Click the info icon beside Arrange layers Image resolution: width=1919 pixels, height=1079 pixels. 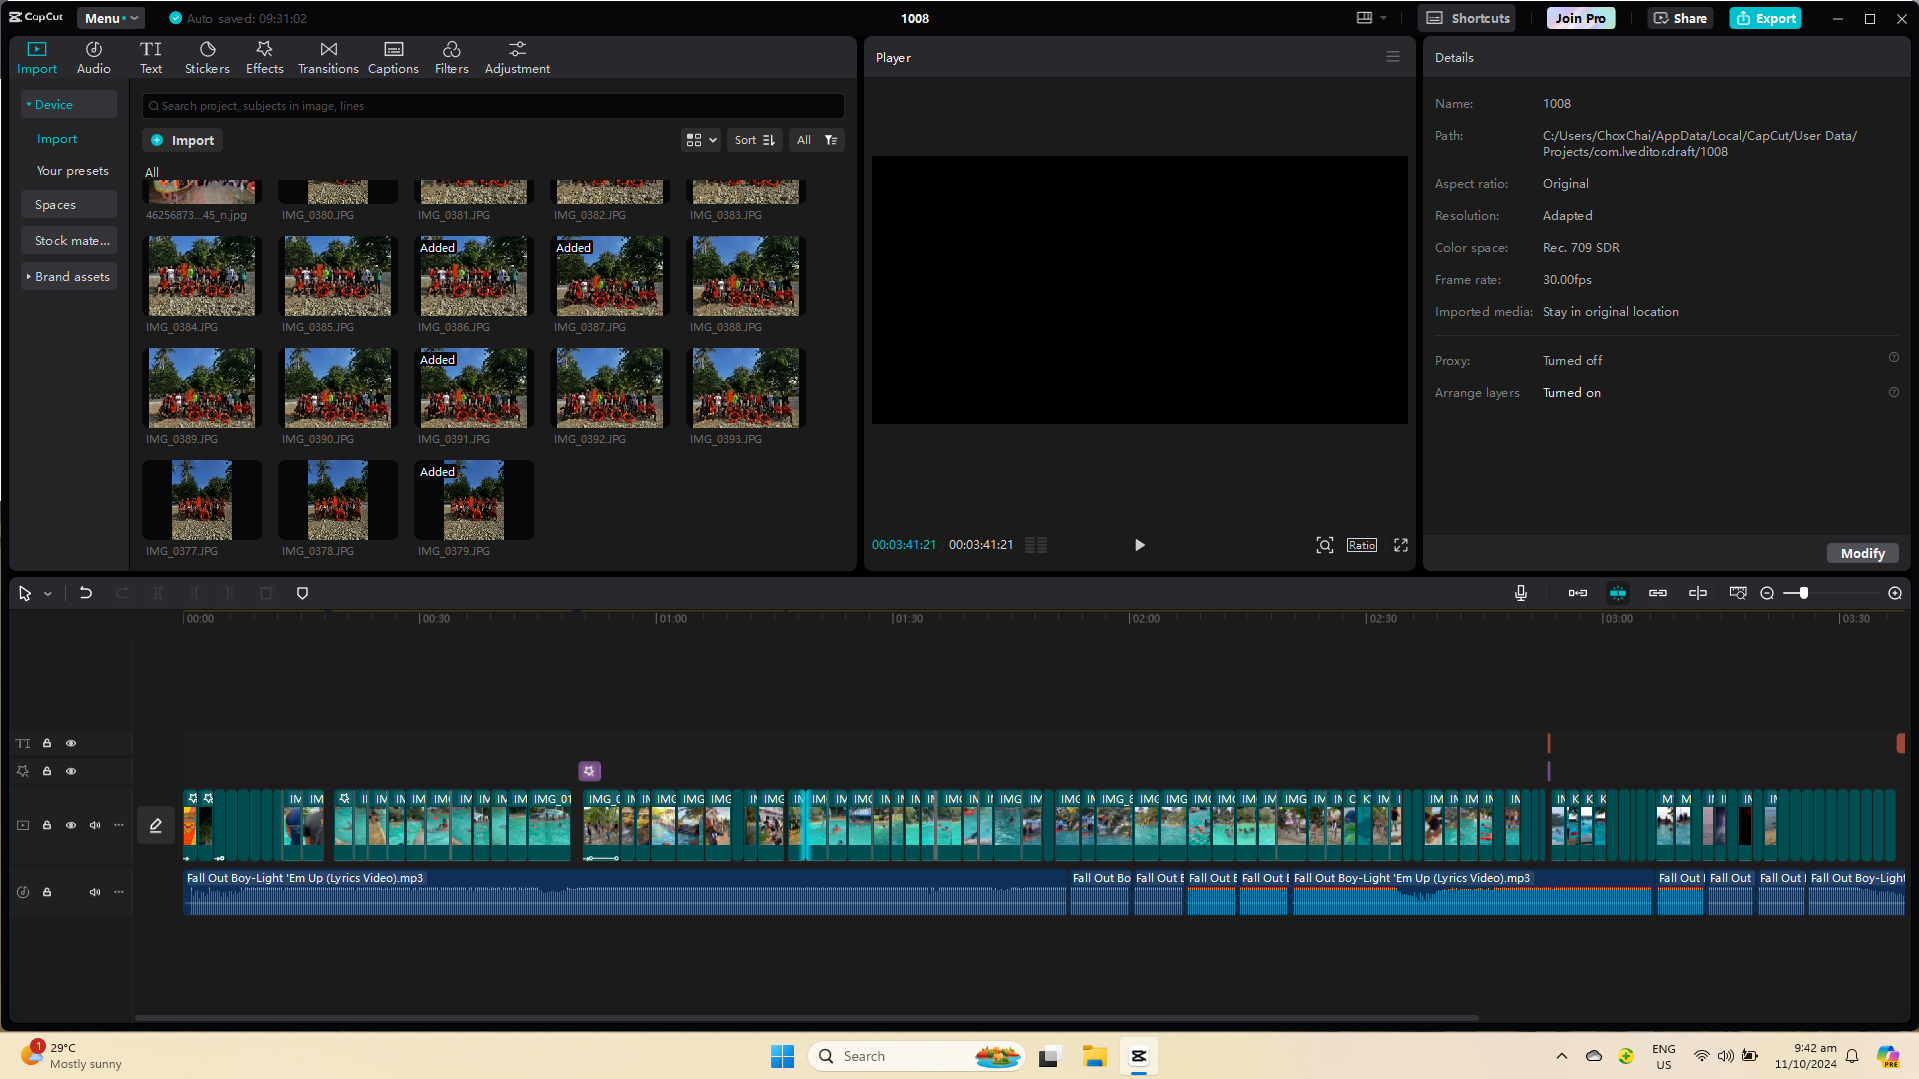tap(1894, 393)
